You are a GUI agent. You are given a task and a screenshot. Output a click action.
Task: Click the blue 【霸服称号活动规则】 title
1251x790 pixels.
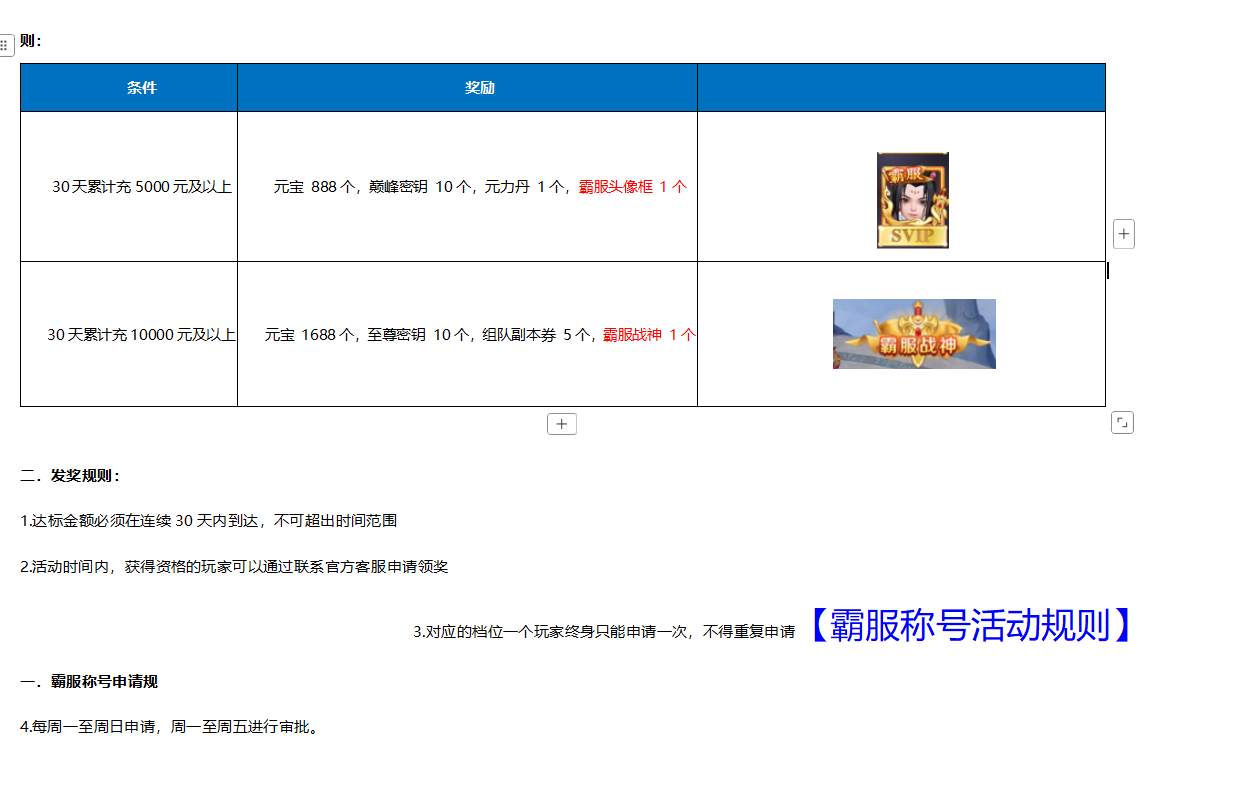pyautogui.click(x=968, y=625)
